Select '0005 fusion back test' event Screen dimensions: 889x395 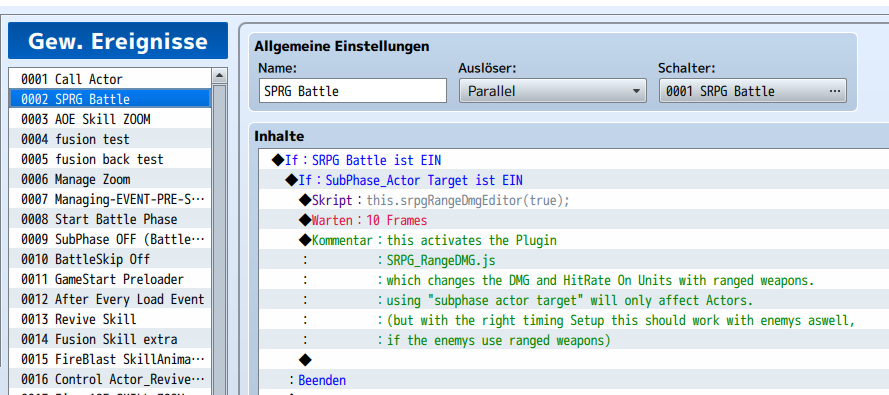(x=110, y=159)
